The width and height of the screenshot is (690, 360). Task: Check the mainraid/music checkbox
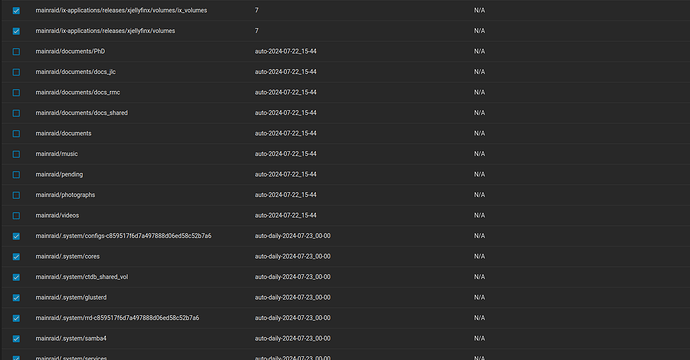(16, 154)
